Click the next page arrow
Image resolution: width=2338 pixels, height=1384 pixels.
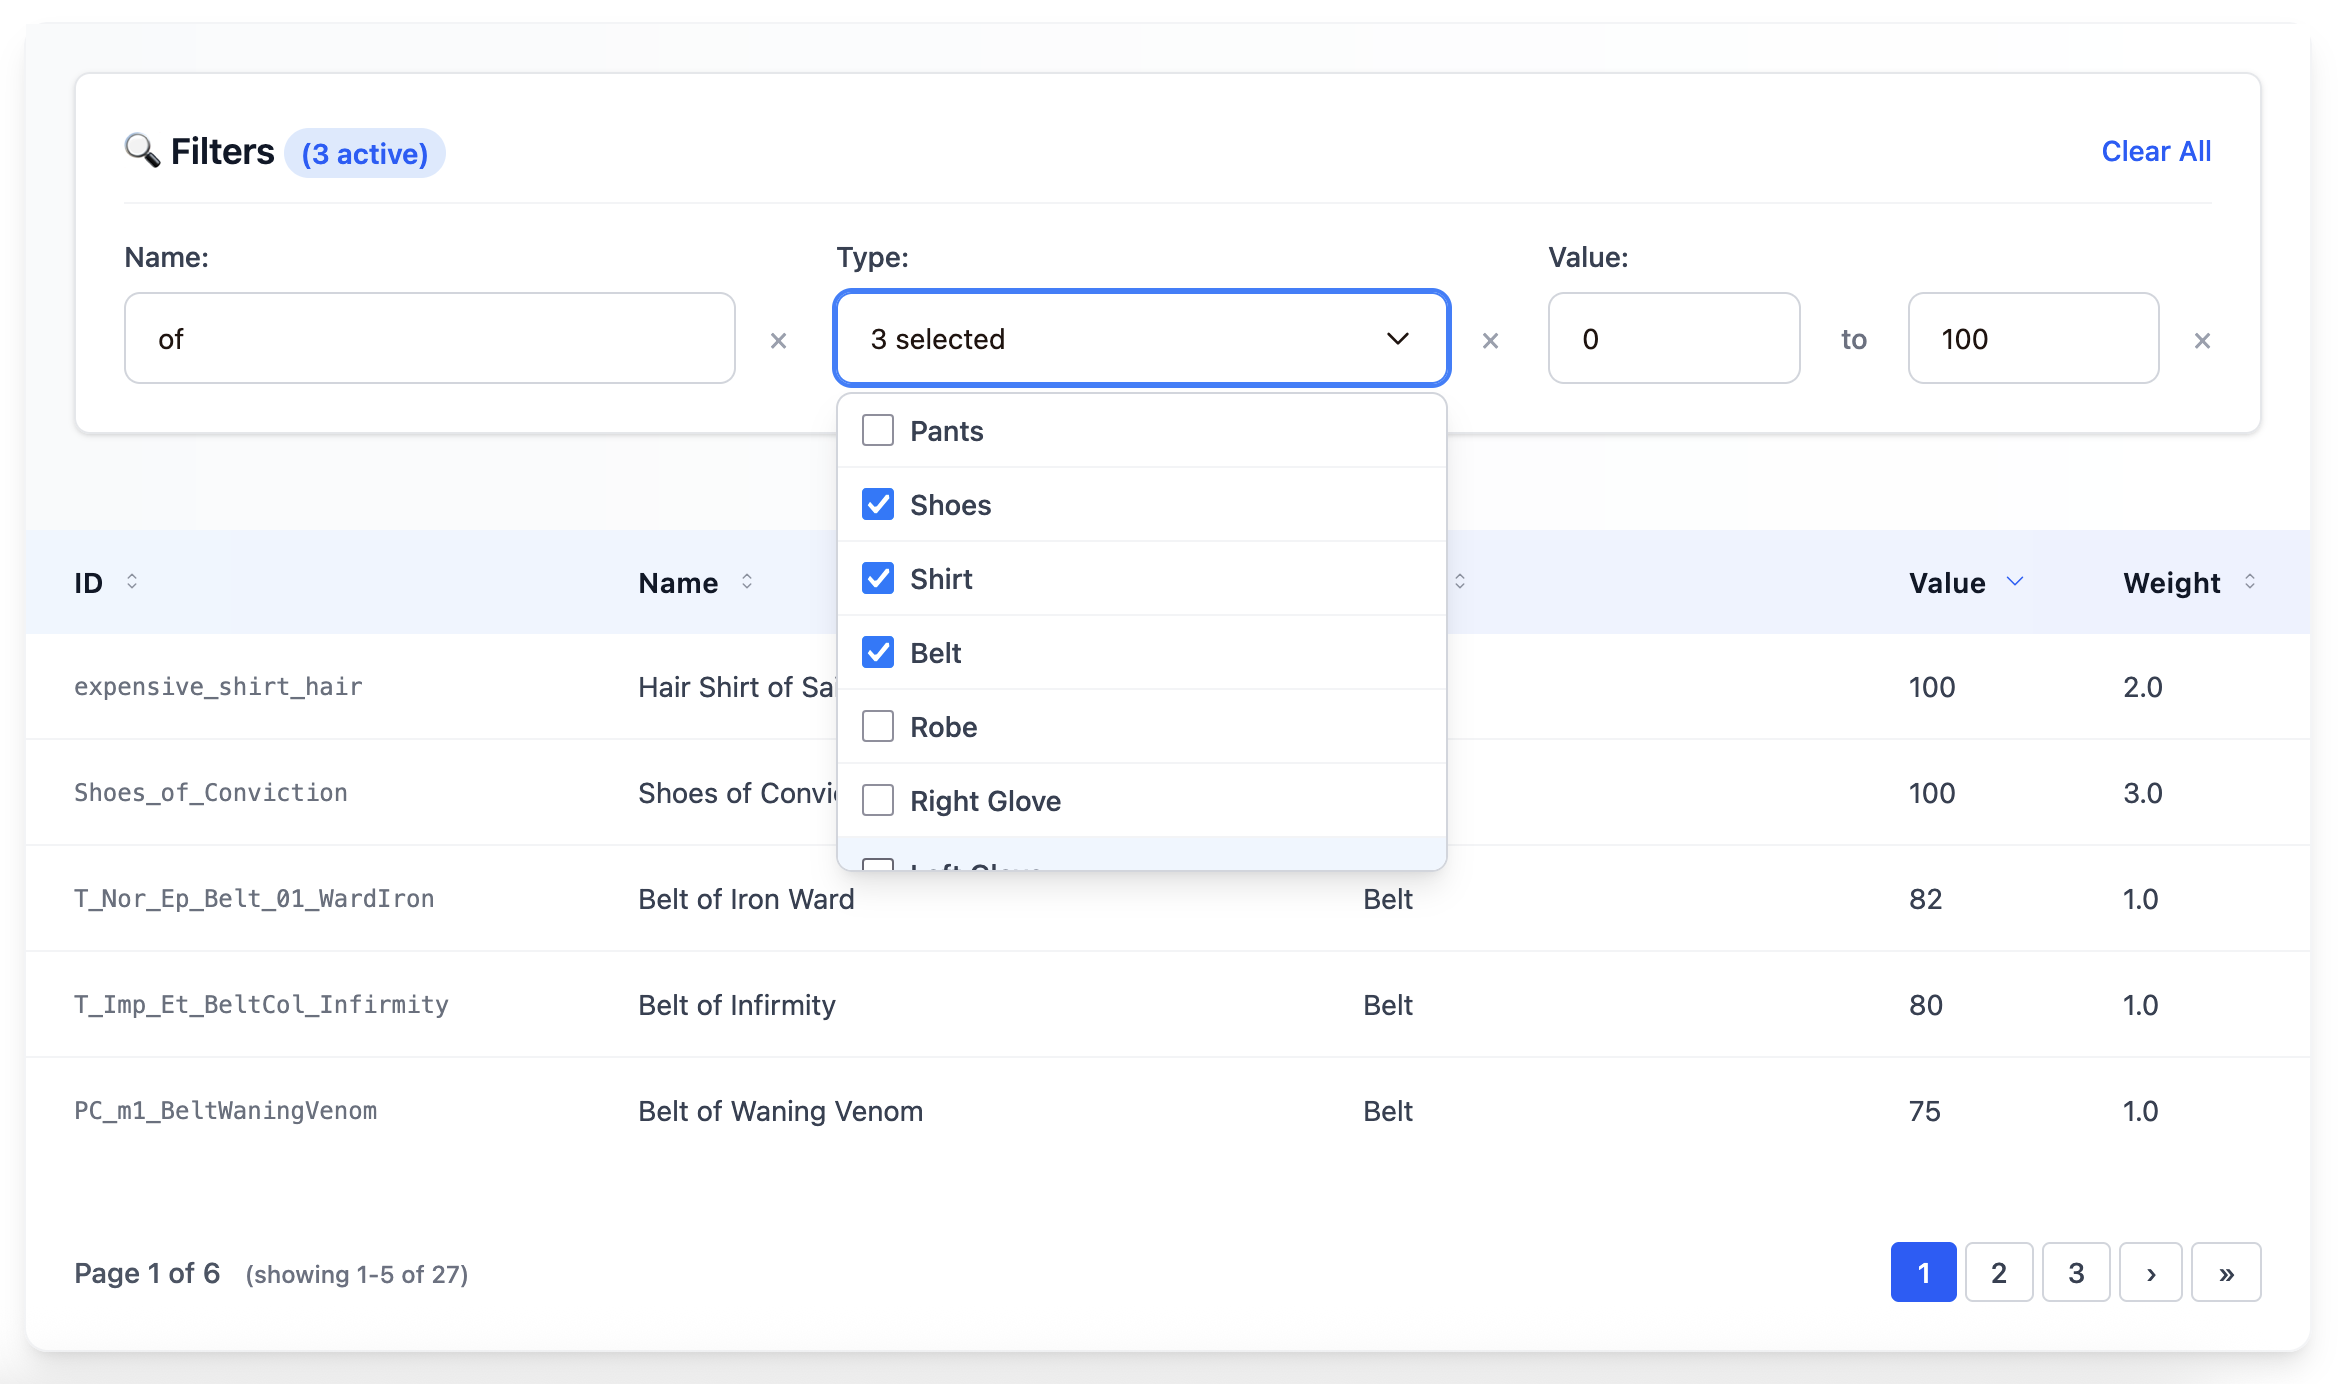coord(2151,1272)
